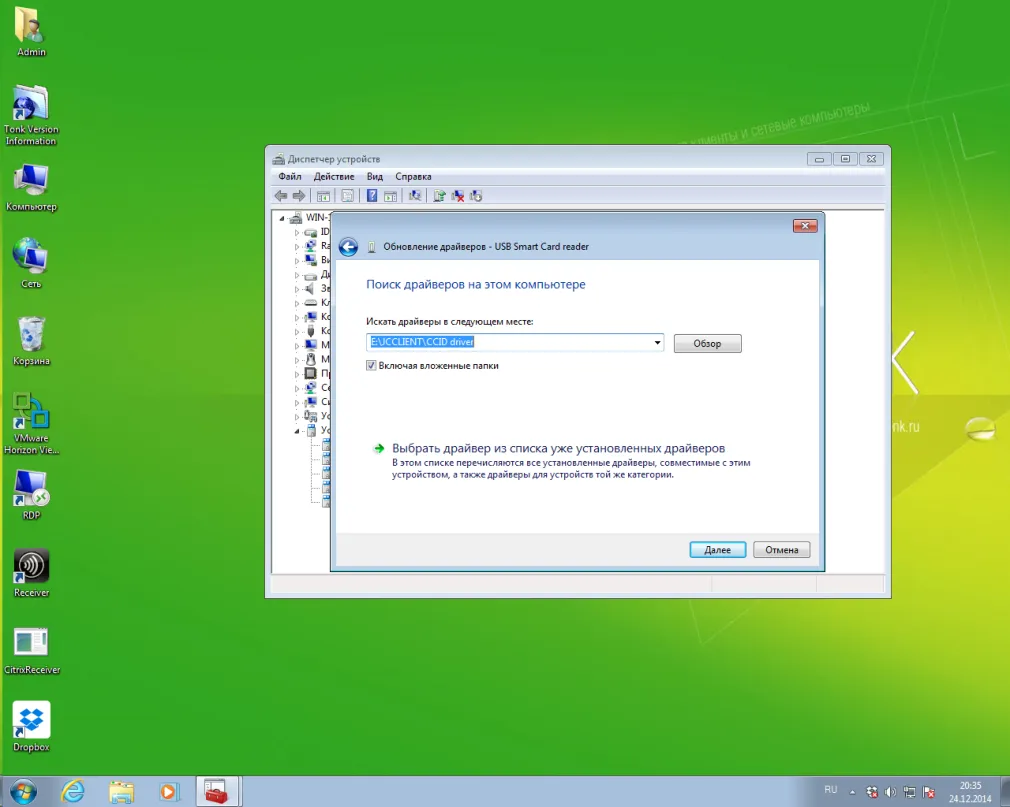1010x807 pixels.
Task: Open Help via the blue question-mark toolbar icon
Action: click(372, 196)
